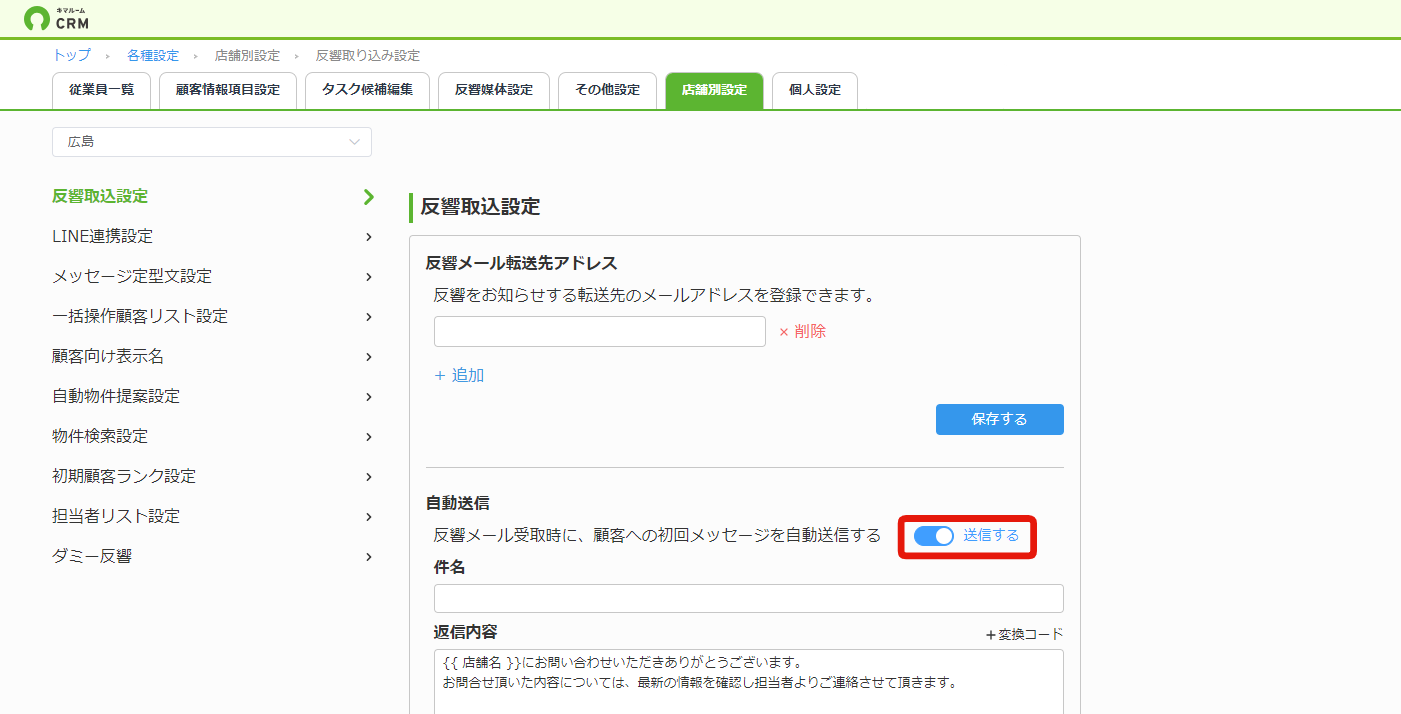1401x714 pixels.
Task: Click the CRM logo in header
Action: [x=56, y=18]
